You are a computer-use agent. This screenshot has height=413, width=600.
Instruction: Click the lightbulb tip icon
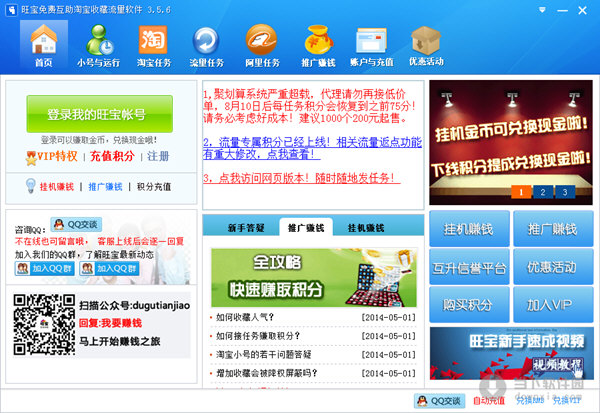coord(30,186)
